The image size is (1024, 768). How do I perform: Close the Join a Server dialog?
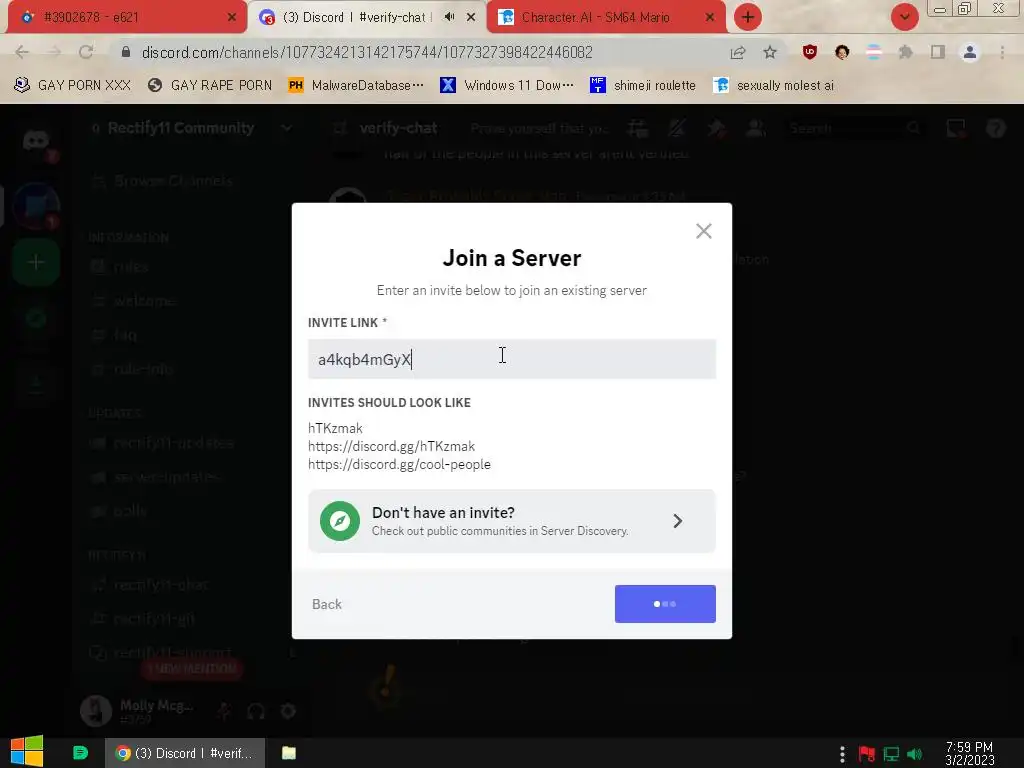(703, 231)
